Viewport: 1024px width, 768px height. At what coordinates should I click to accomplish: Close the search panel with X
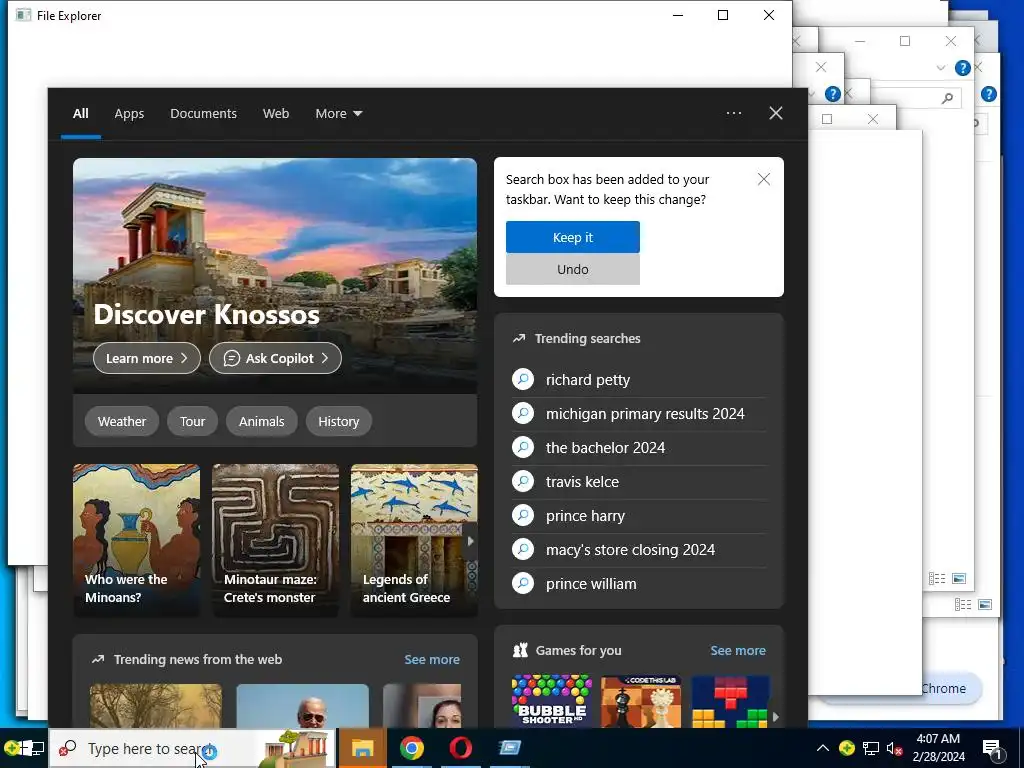pyautogui.click(x=776, y=113)
